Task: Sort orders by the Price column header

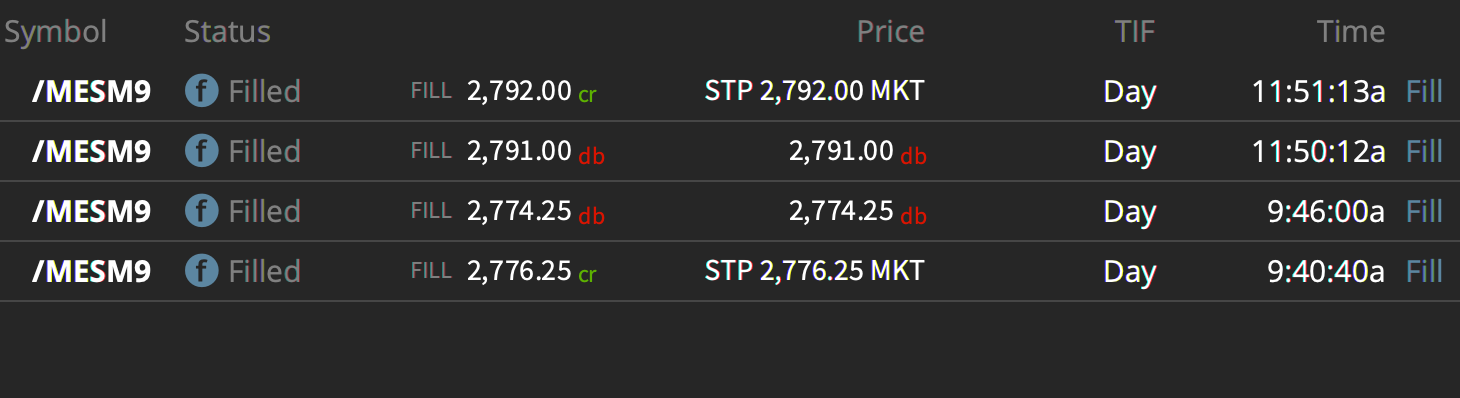Action: pos(890,32)
